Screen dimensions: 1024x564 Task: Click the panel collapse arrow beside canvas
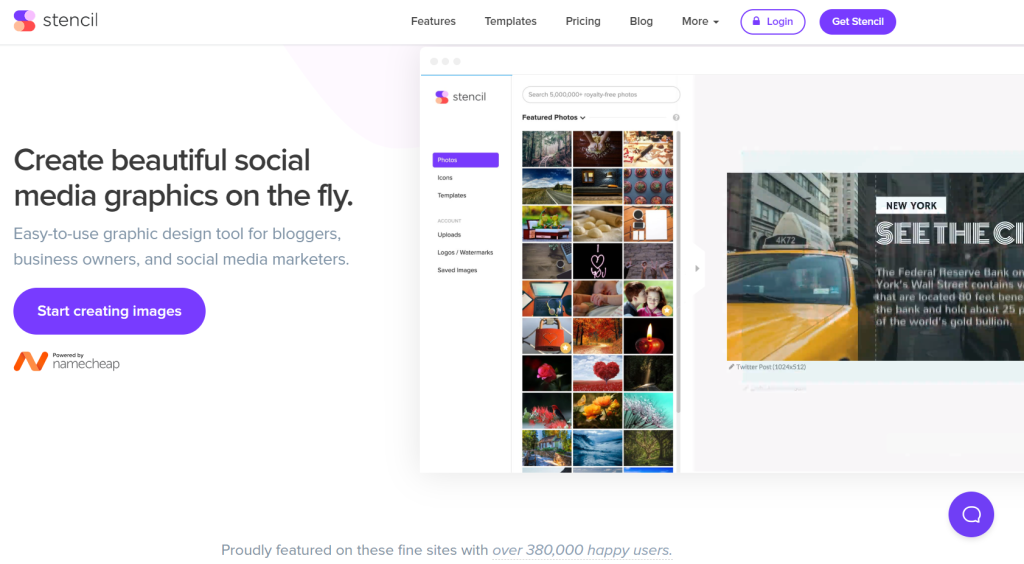698,268
